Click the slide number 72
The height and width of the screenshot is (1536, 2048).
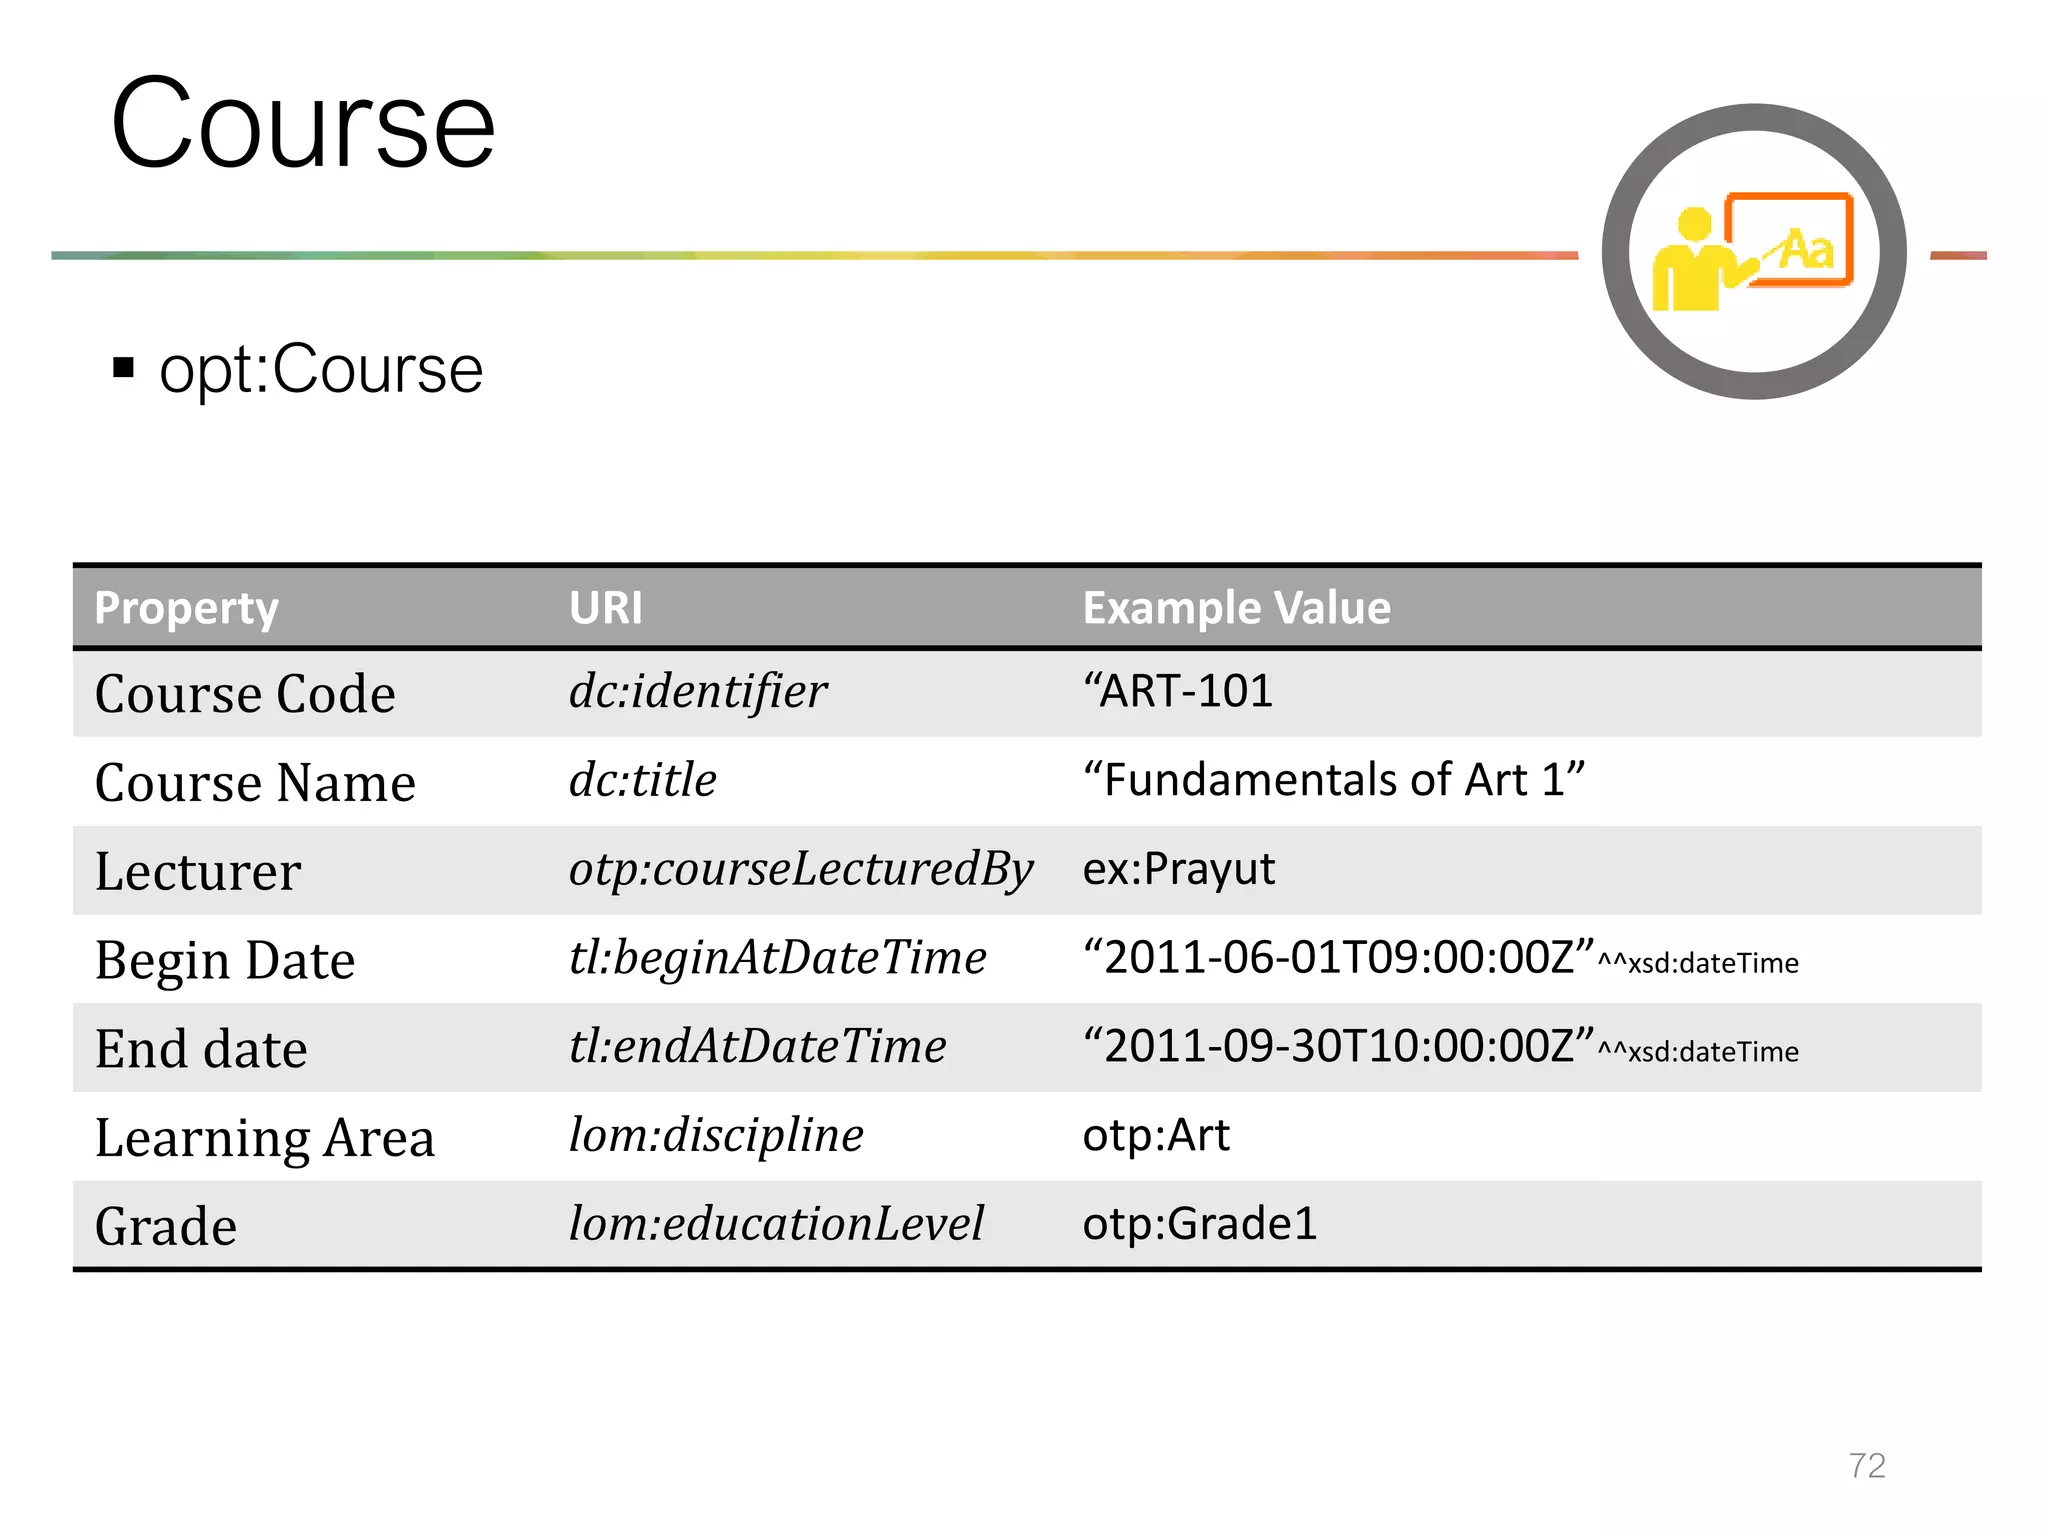click(1867, 1466)
